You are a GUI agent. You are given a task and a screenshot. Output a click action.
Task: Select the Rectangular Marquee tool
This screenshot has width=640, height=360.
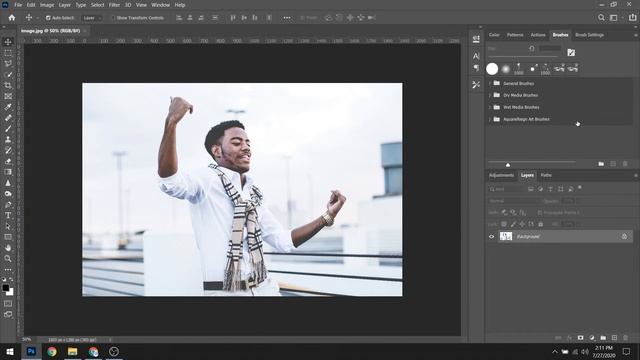point(8,53)
